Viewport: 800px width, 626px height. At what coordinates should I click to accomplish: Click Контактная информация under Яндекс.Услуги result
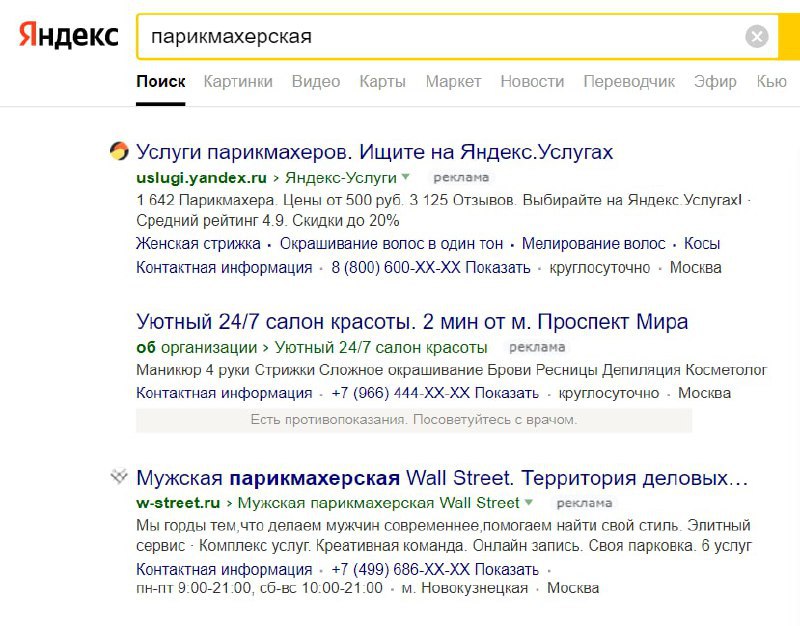[224, 267]
